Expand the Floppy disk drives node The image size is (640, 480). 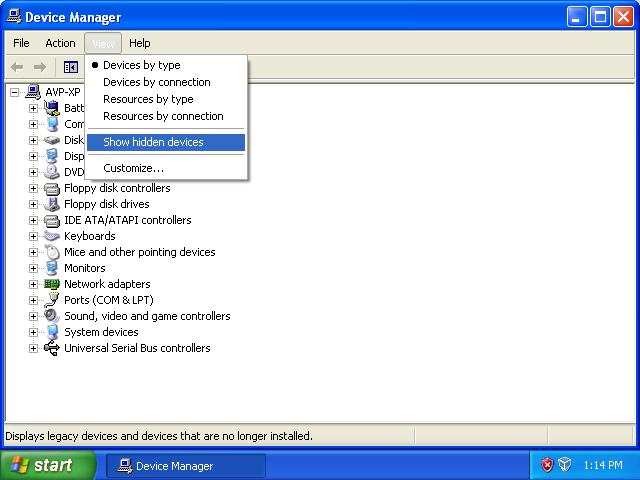[x=33, y=204]
